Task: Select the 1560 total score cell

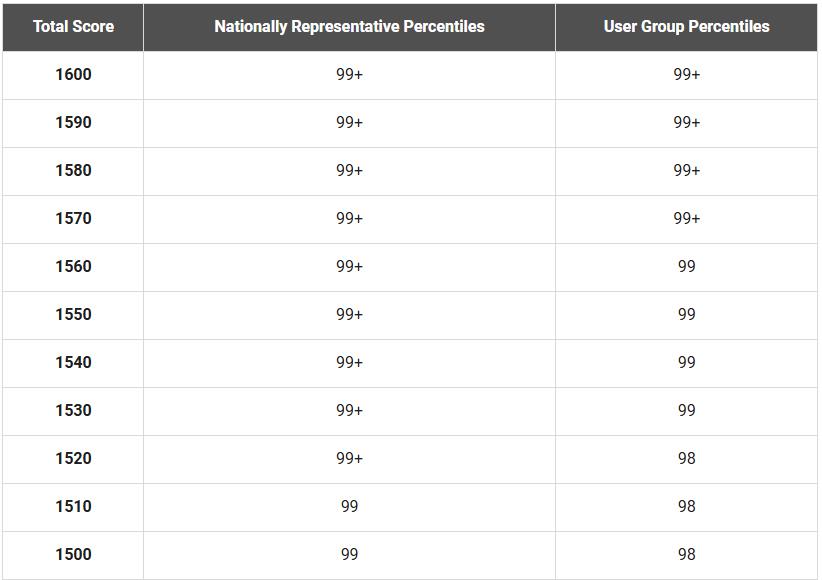Action: click(73, 266)
